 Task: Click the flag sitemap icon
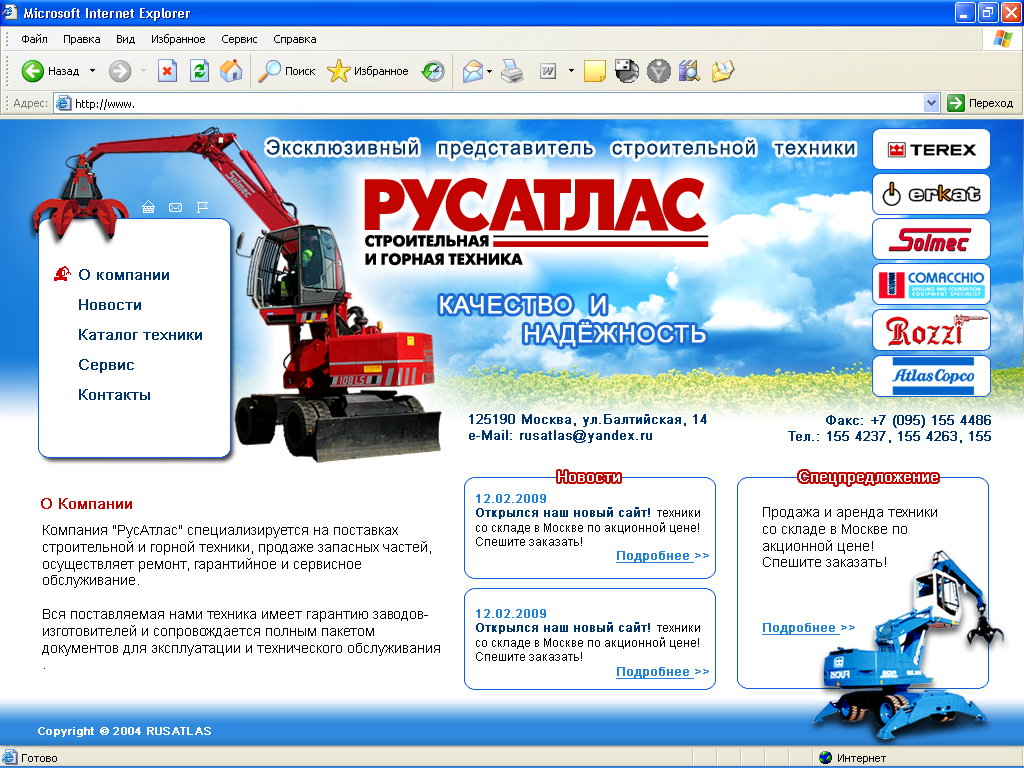tap(202, 207)
